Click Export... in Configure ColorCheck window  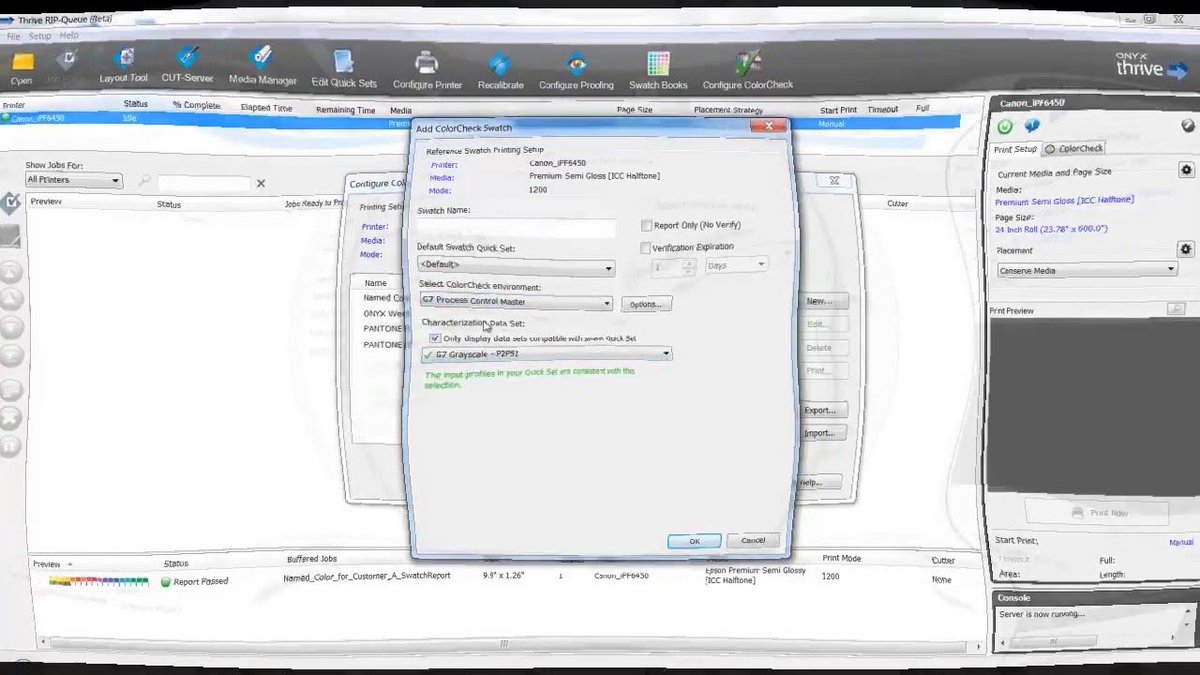(x=821, y=410)
